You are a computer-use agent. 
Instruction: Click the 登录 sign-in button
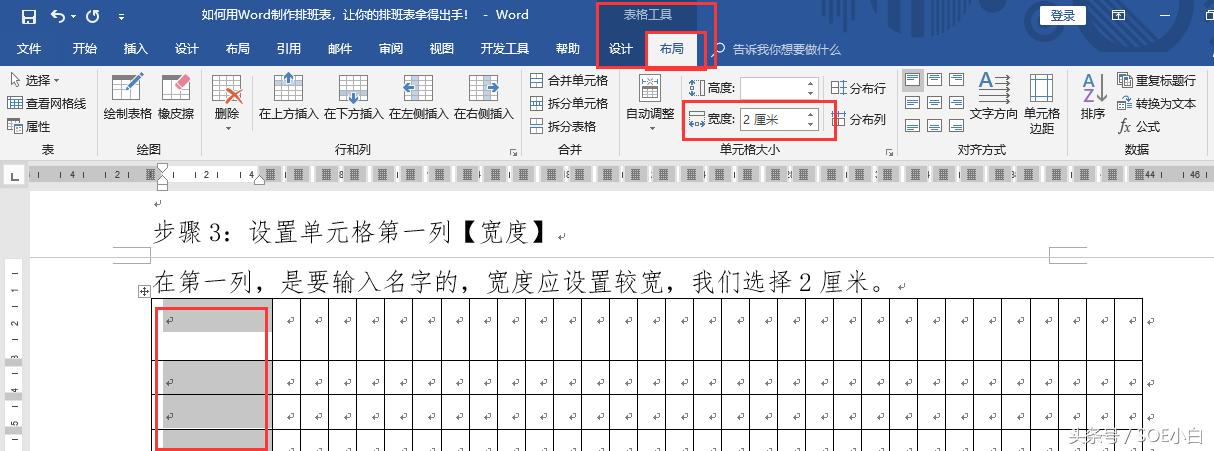(1063, 15)
